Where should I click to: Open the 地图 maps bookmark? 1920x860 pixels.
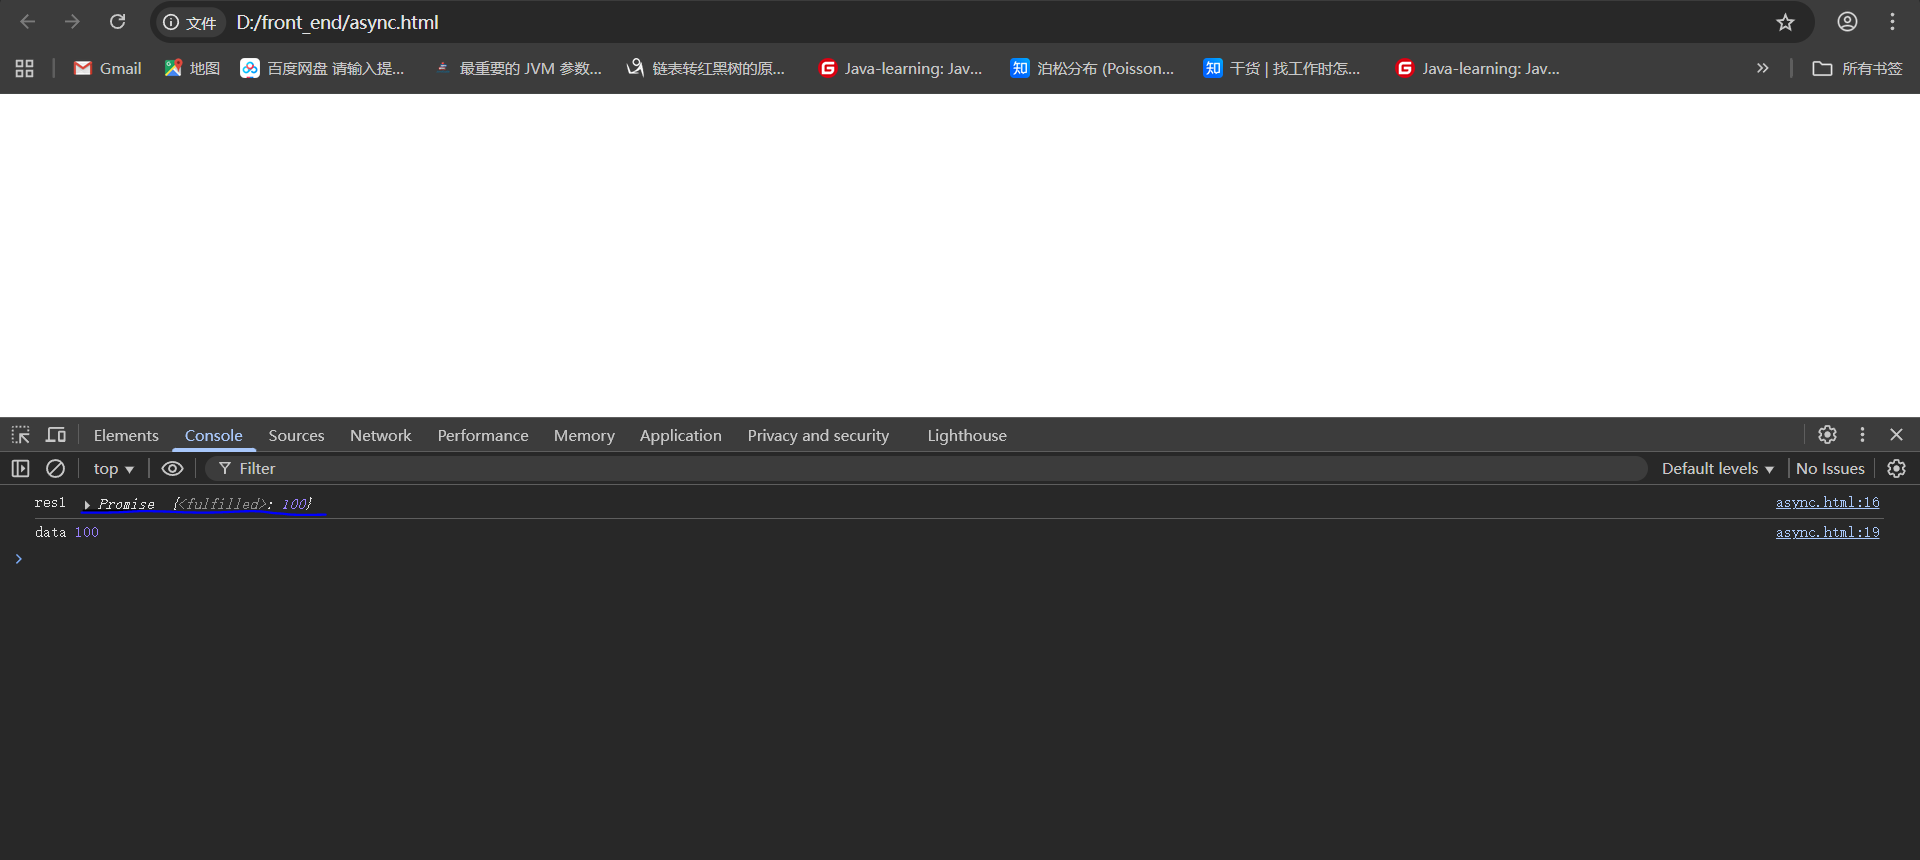[x=192, y=68]
